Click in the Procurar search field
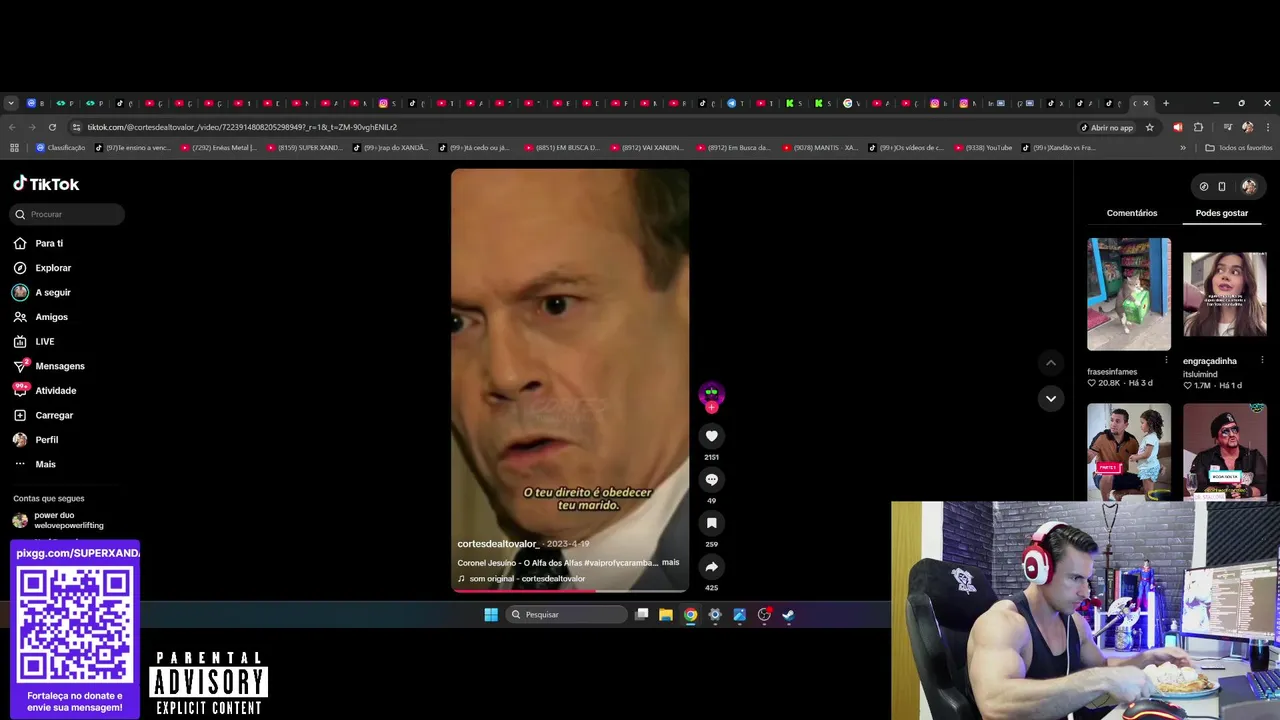 [68, 214]
